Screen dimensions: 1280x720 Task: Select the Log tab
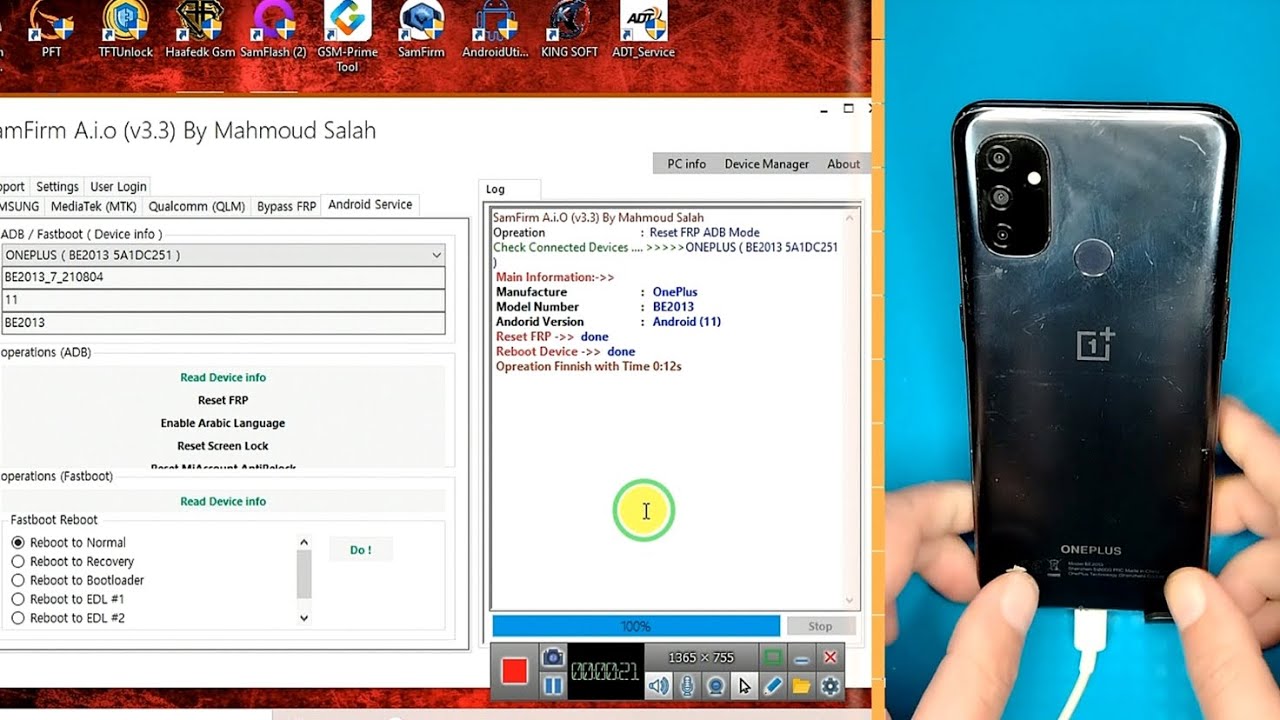click(x=510, y=189)
